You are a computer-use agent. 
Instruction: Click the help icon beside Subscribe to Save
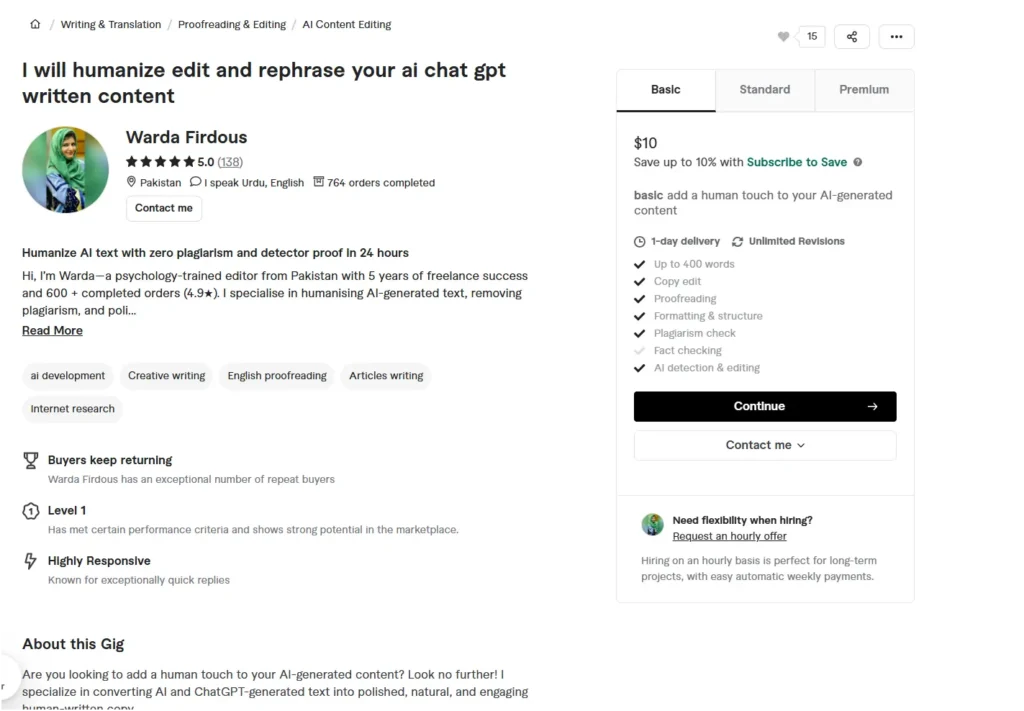coord(858,162)
